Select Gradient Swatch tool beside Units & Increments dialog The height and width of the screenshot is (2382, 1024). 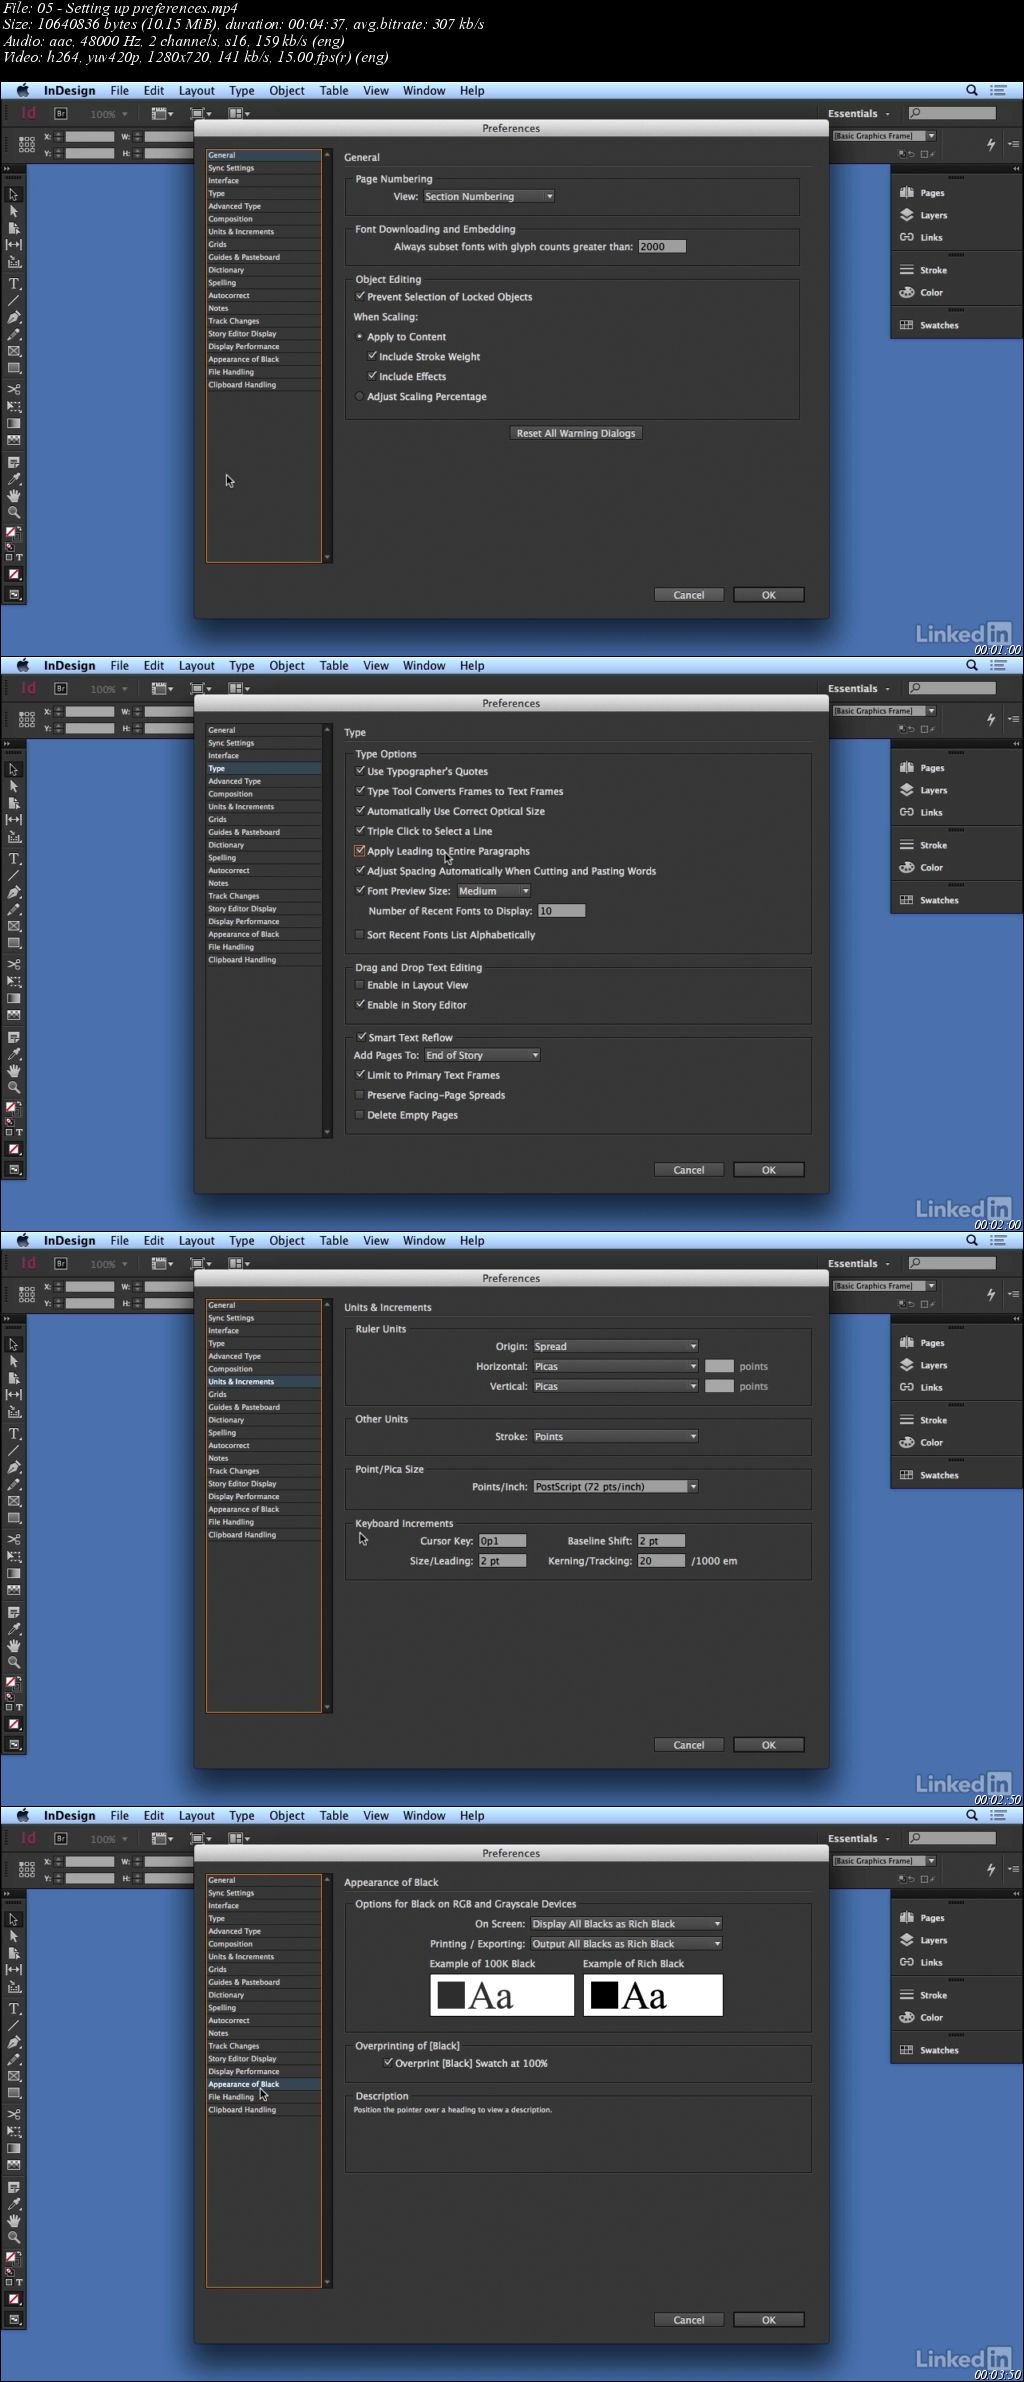click(x=14, y=1573)
